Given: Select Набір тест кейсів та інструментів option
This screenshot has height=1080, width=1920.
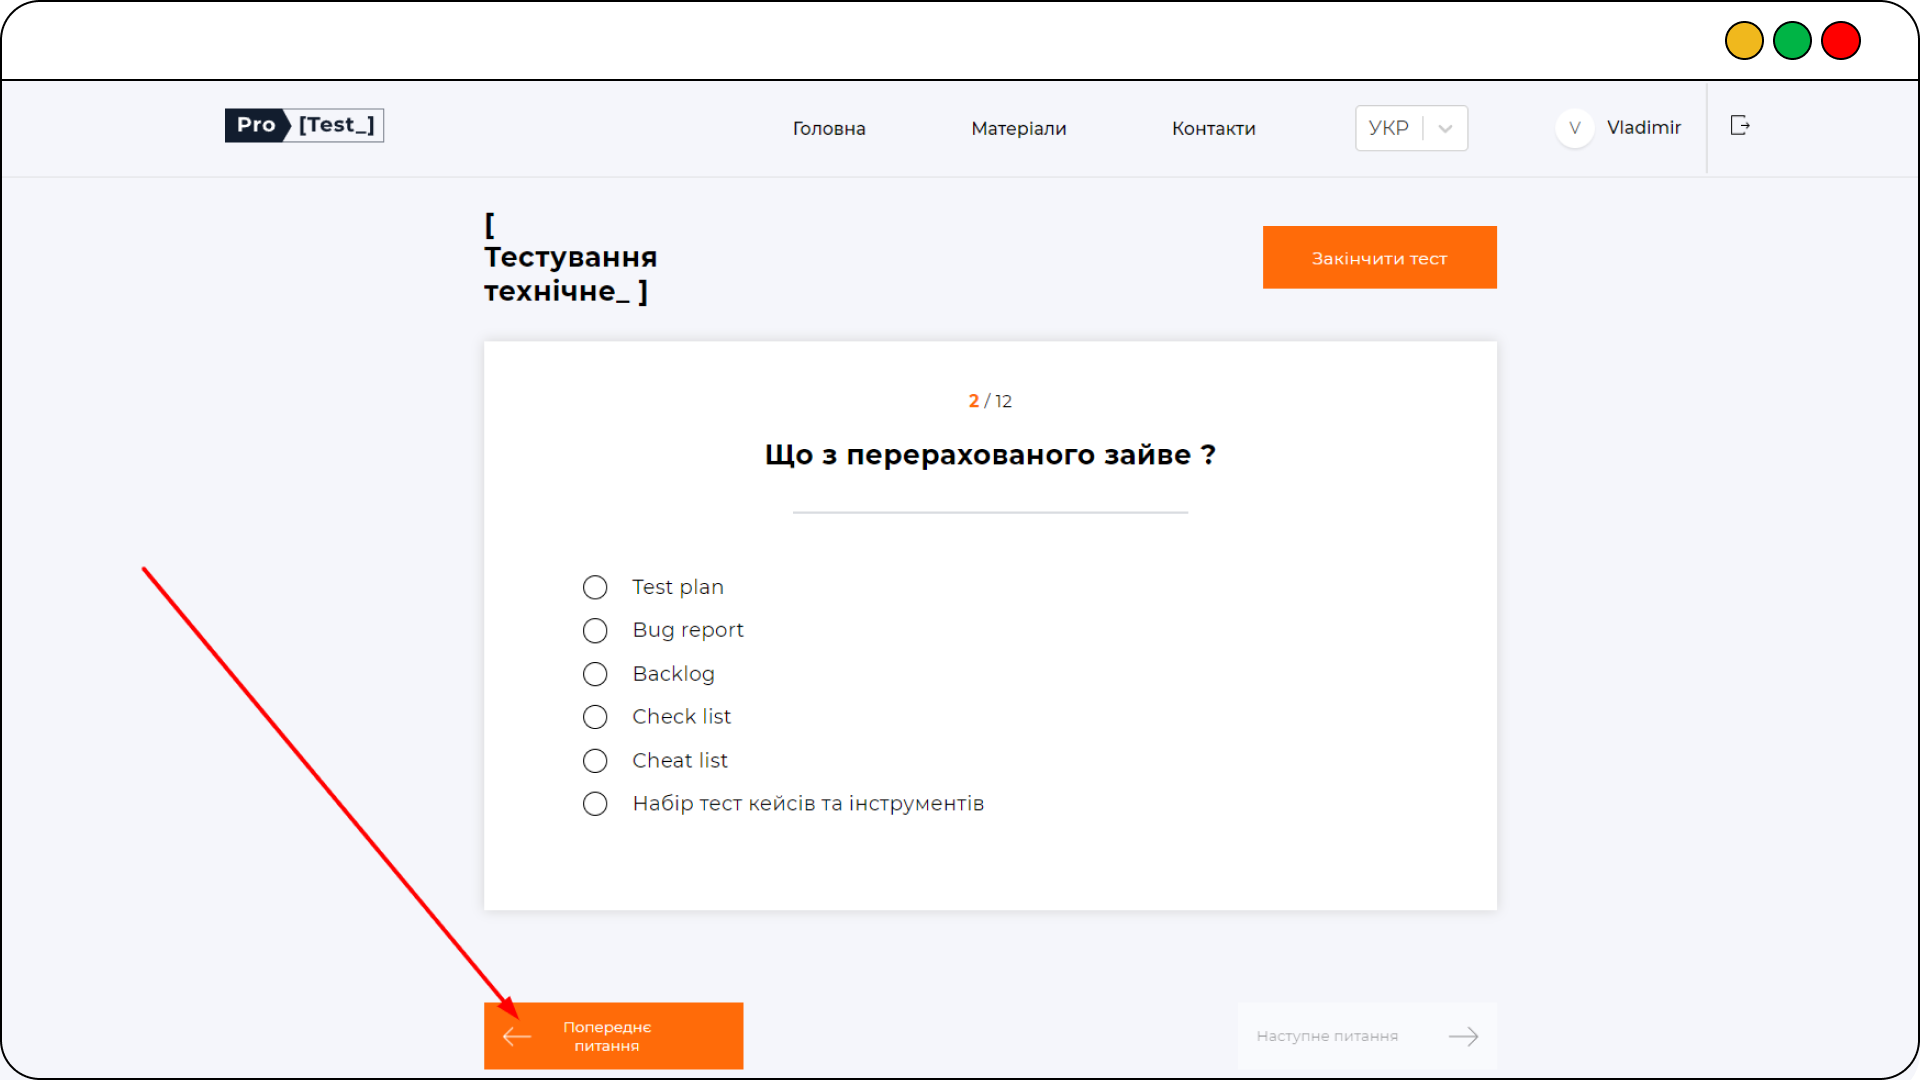Looking at the screenshot, I should tap(595, 804).
